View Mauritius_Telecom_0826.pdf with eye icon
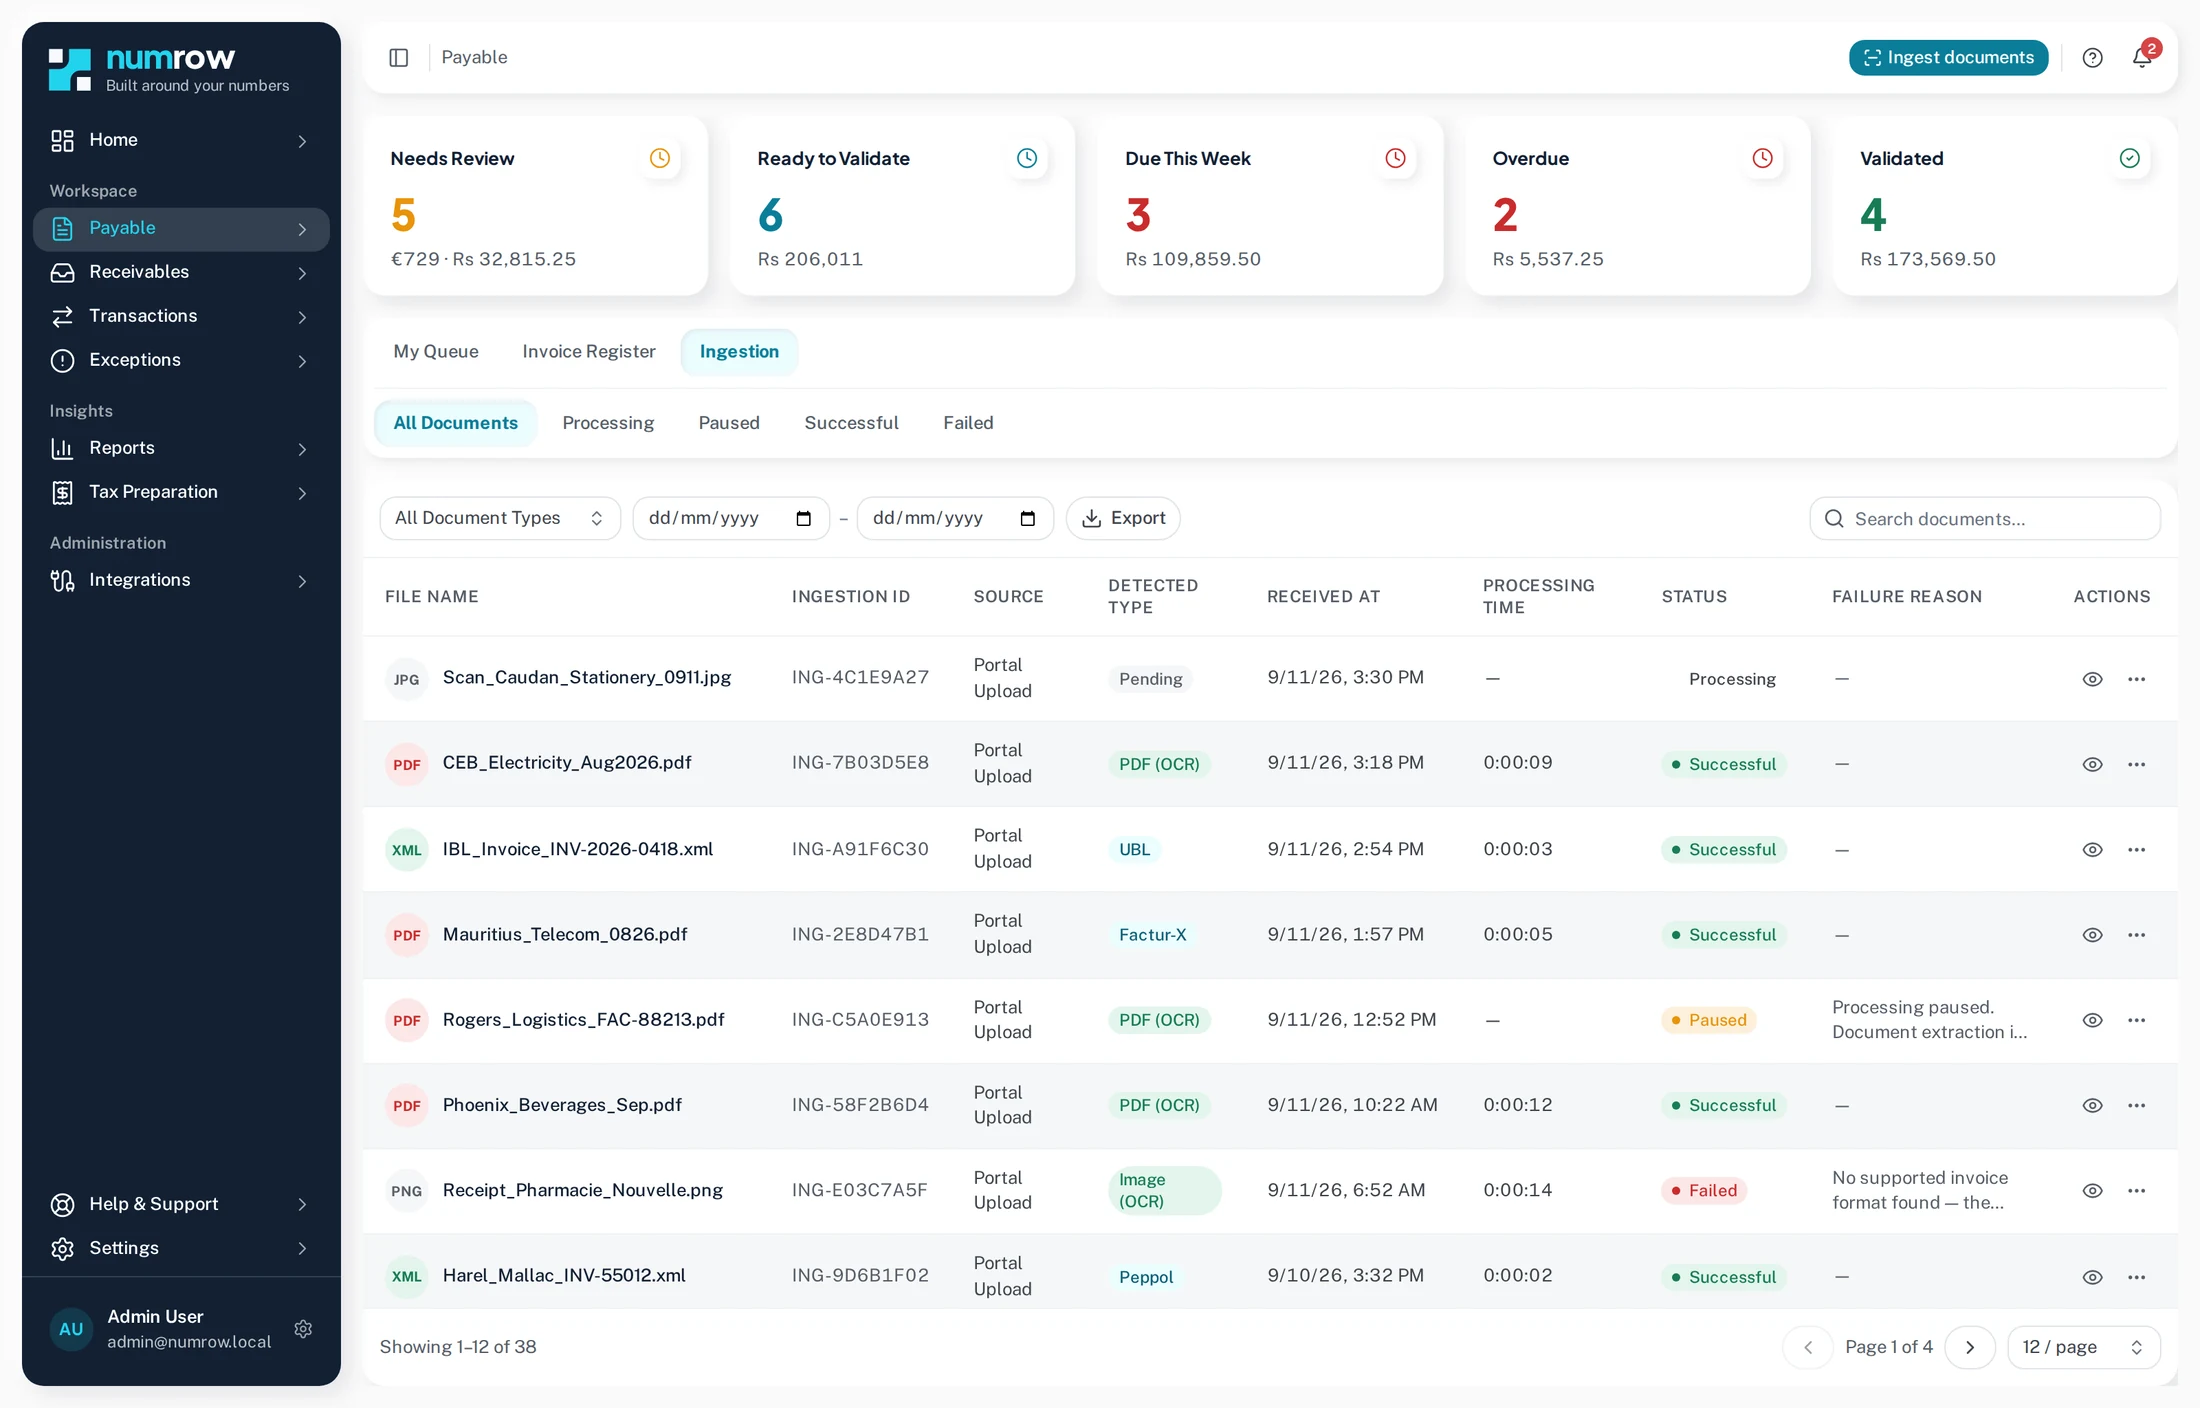This screenshot has height=1408, width=2200. click(2092, 935)
